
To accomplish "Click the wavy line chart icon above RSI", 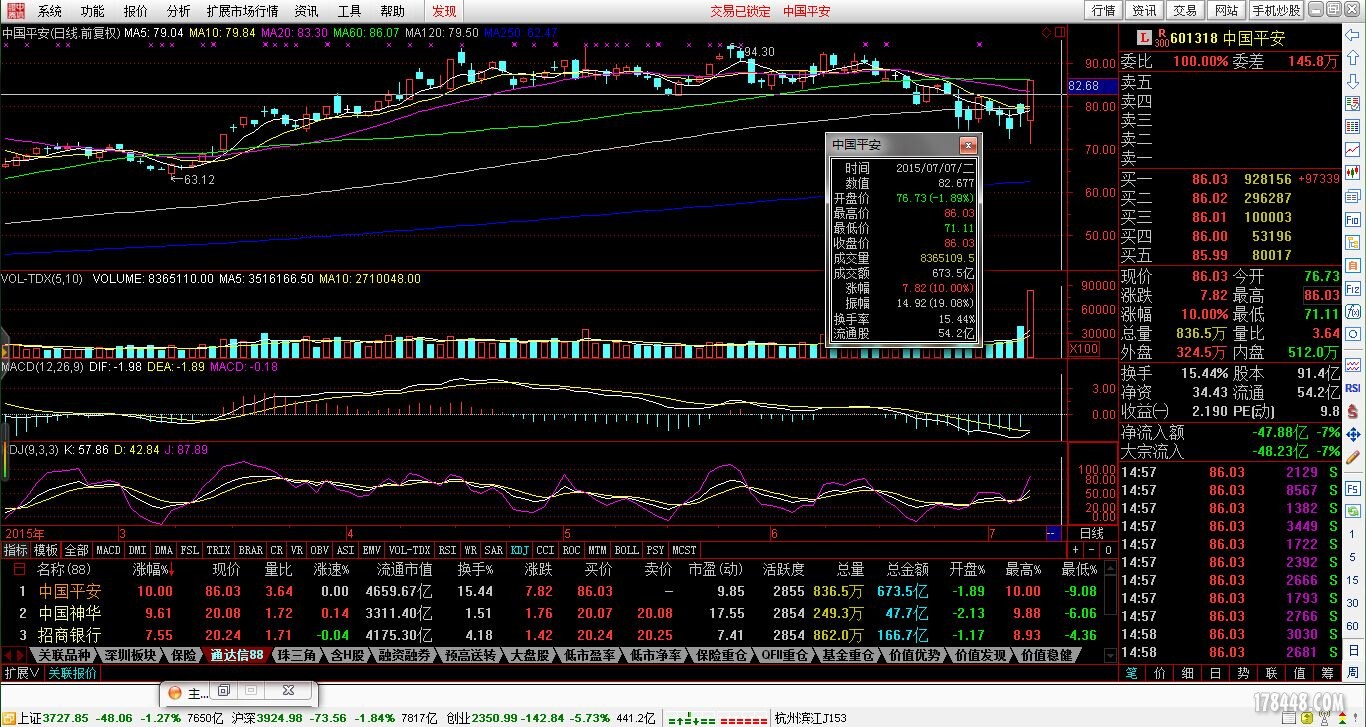I will coord(1351,365).
